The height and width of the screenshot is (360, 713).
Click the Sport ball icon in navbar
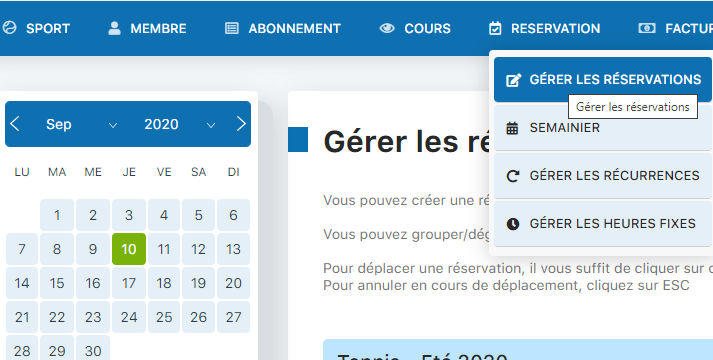click(x=9, y=28)
